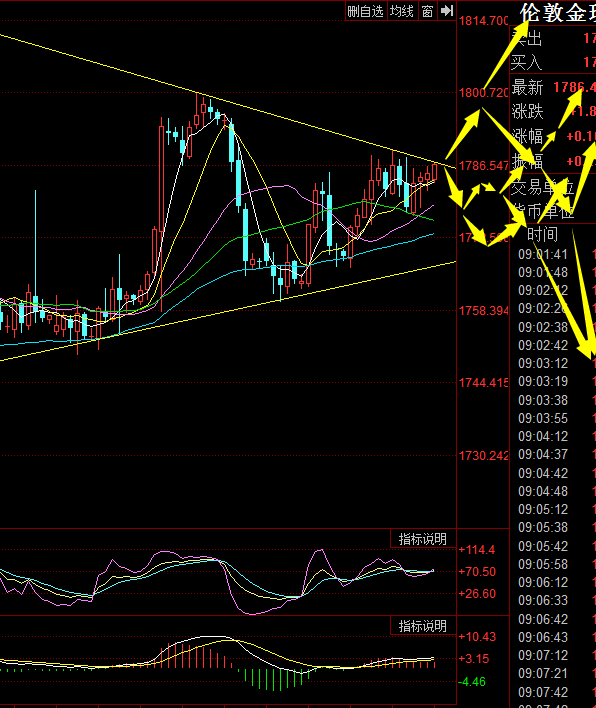596x708 pixels.
Task: Select the 09:06:33 tick row
Action: [557, 601]
